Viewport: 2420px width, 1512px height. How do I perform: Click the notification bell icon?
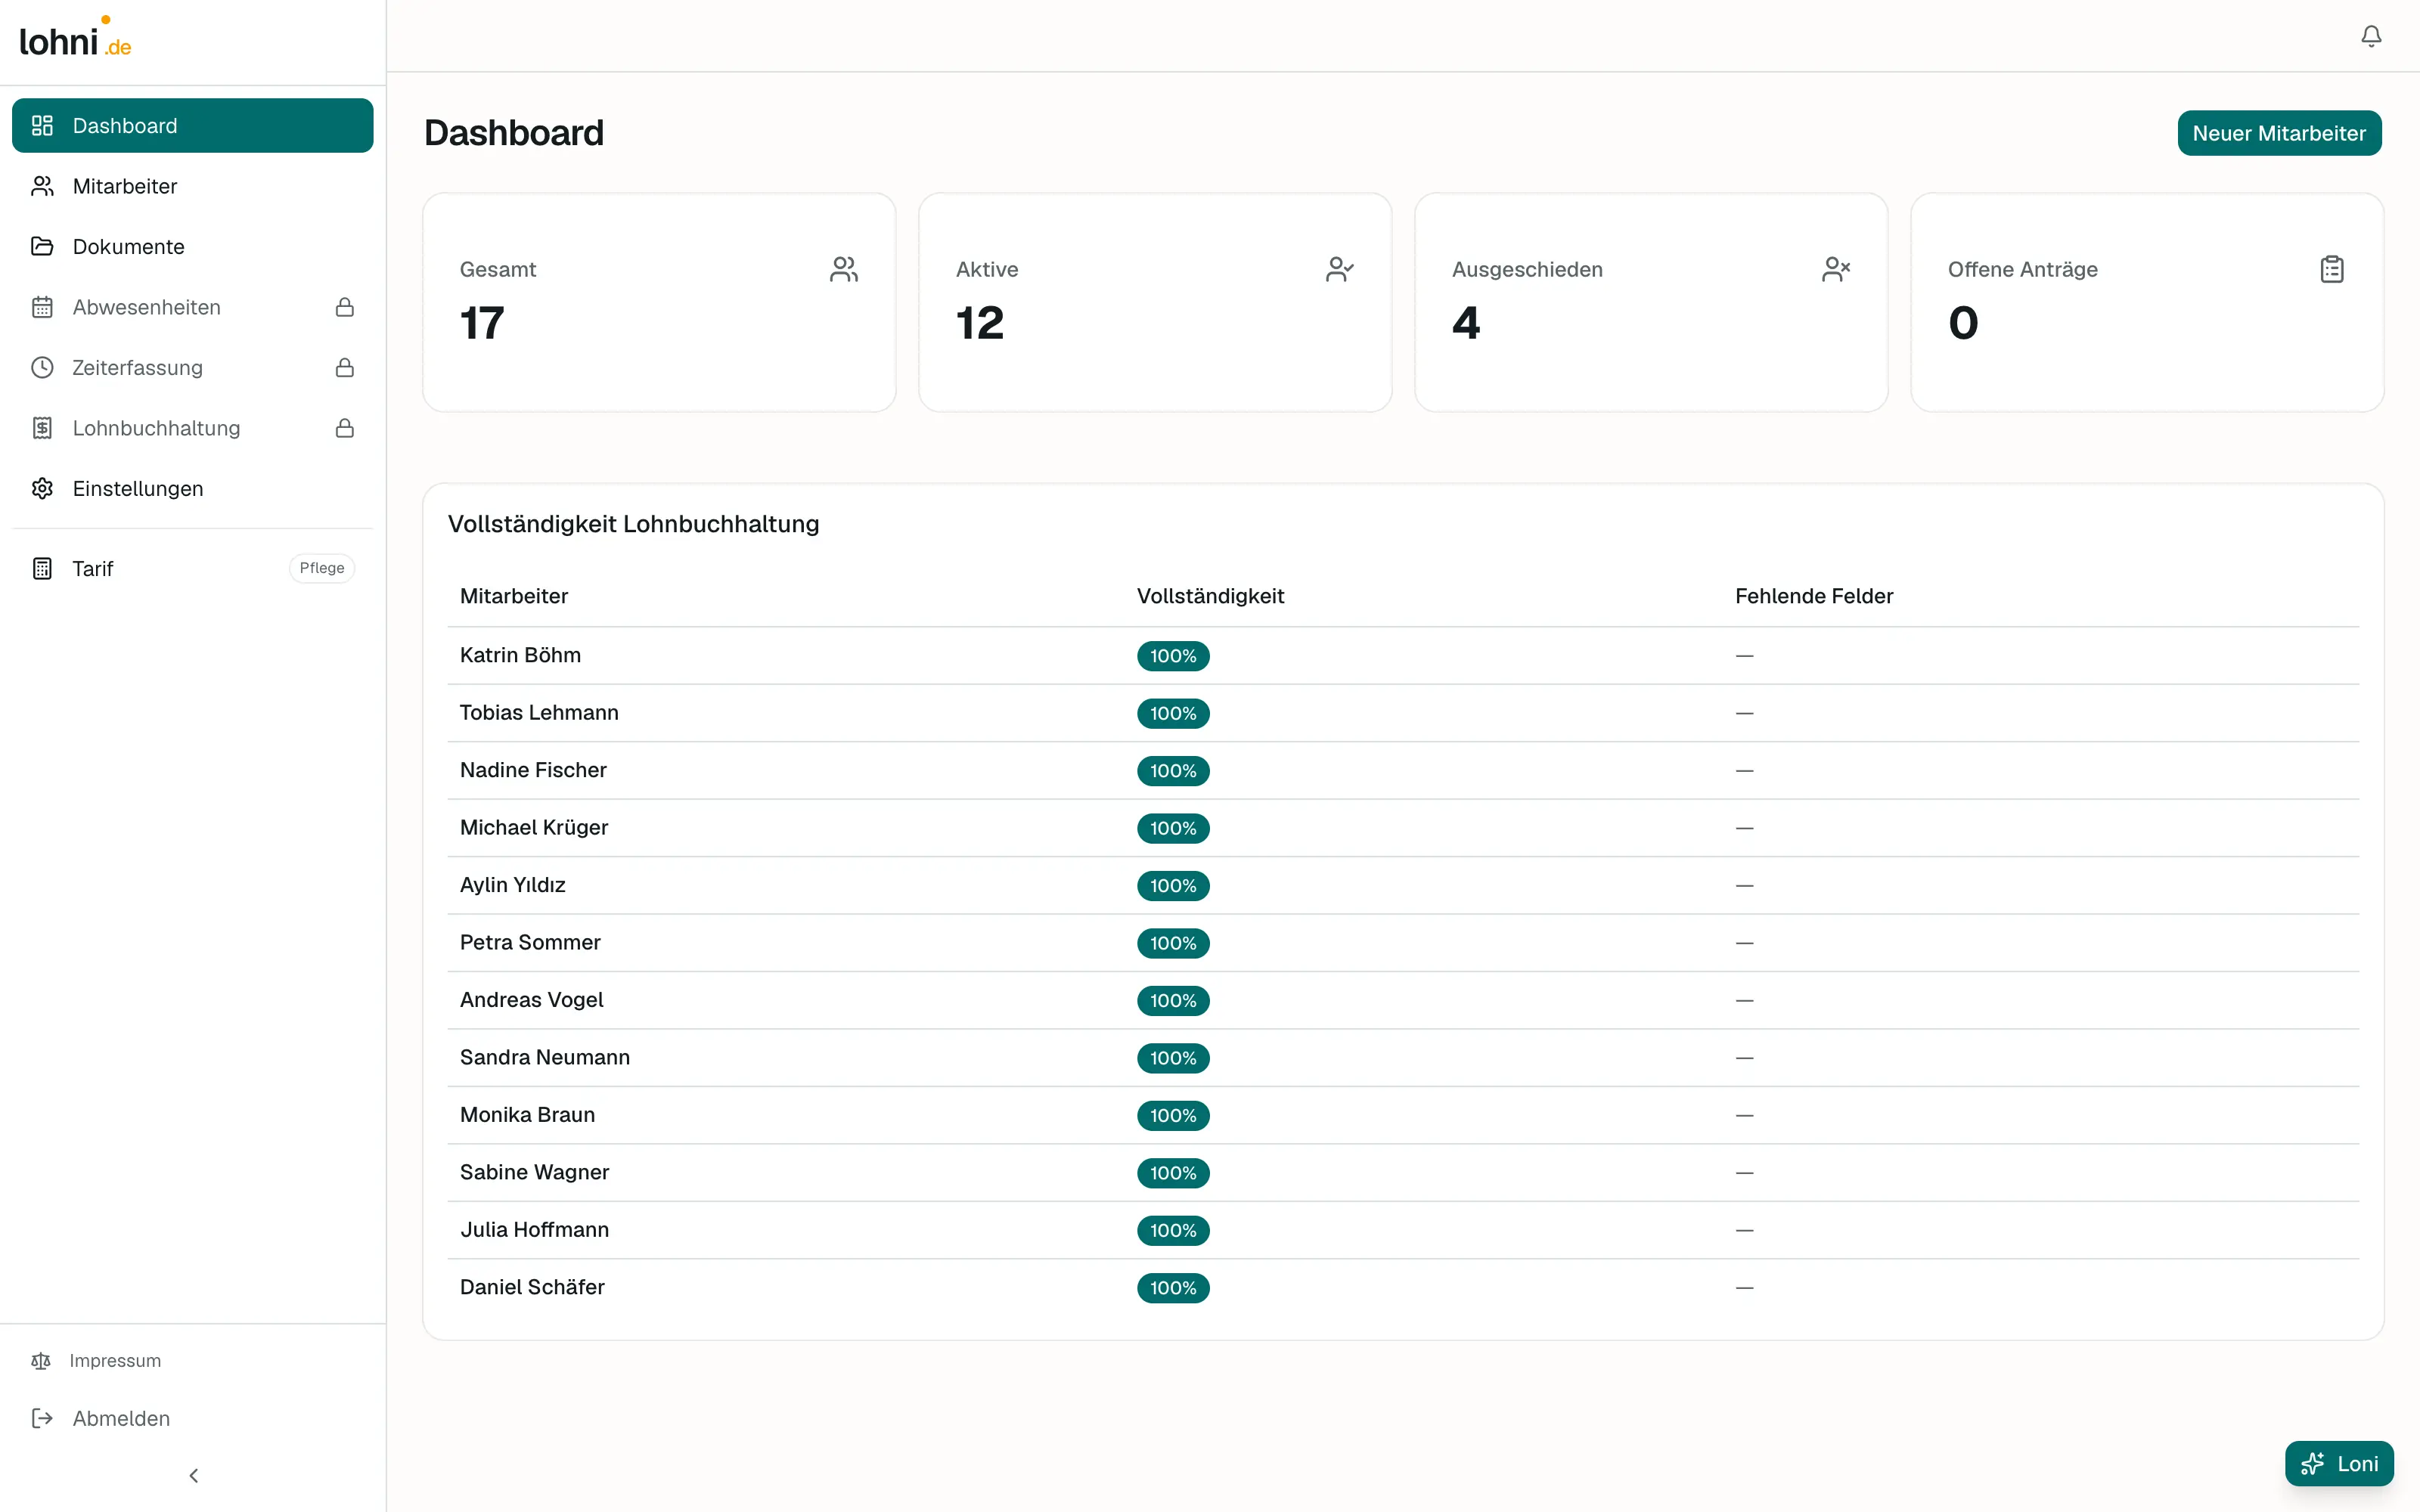2371,36
